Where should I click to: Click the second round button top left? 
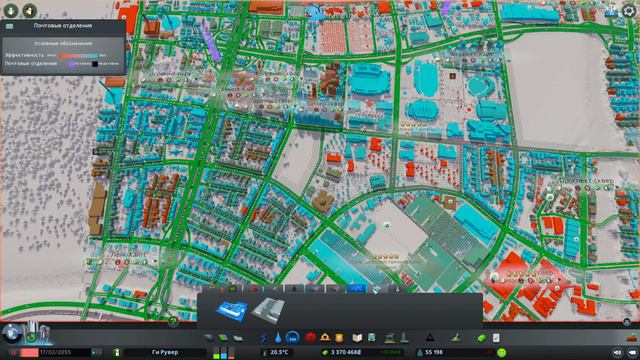(29, 11)
